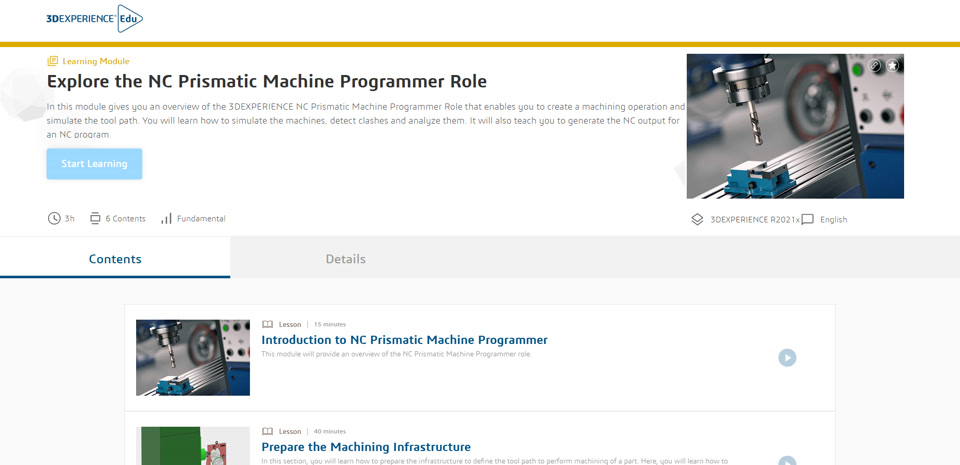Click the '3DEXPERIENCE R2021x' version text
This screenshot has height=465, width=960.
point(755,220)
